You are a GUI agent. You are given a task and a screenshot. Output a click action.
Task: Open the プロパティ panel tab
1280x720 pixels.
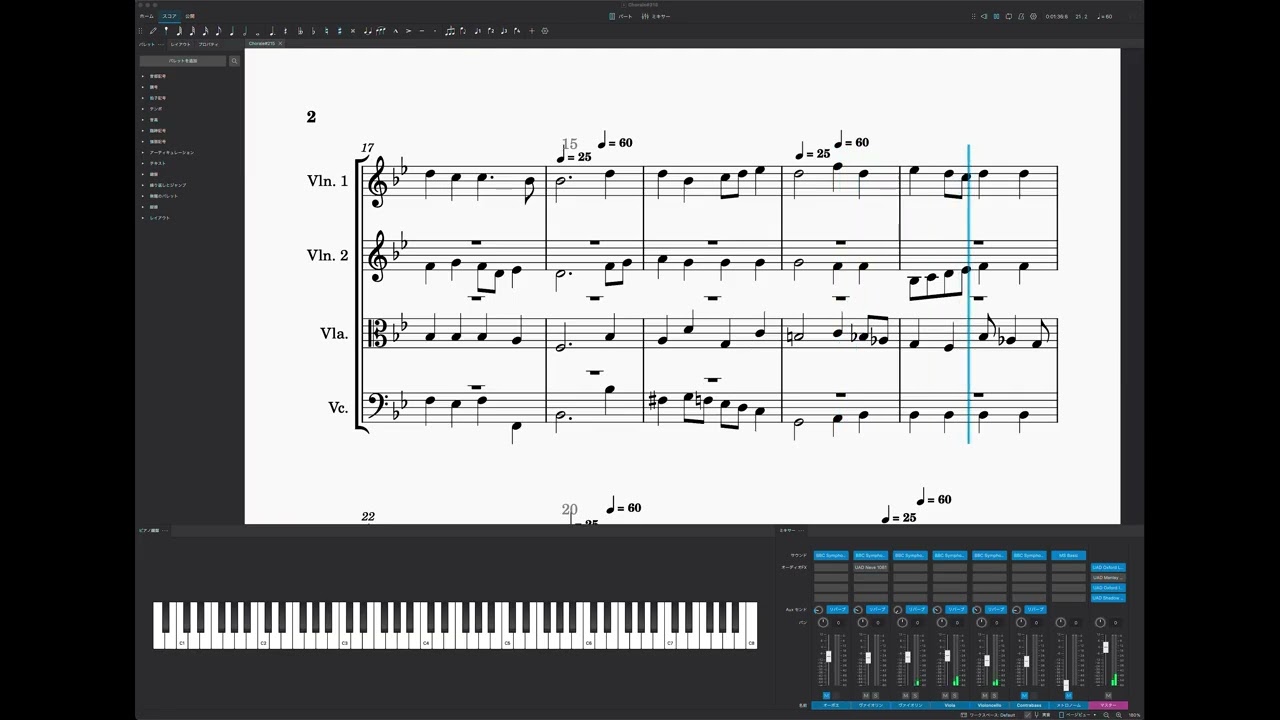pyautogui.click(x=208, y=44)
